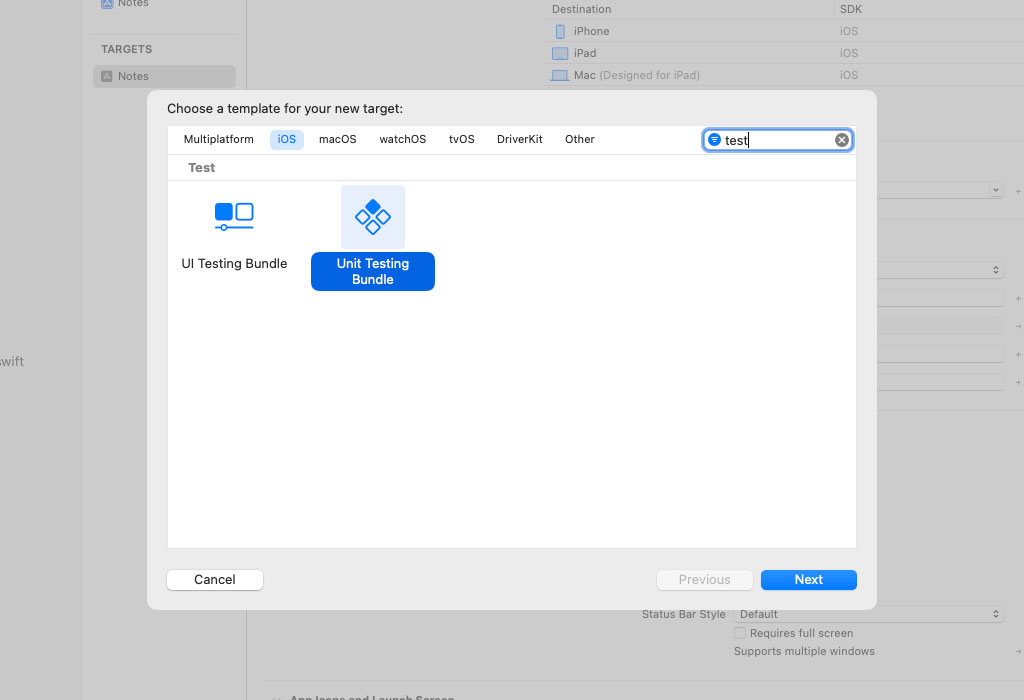The width and height of the screenshot is (1024, 700).
Task: Click the Unit Testing Bundle label
Action: (x=372, y=272)
